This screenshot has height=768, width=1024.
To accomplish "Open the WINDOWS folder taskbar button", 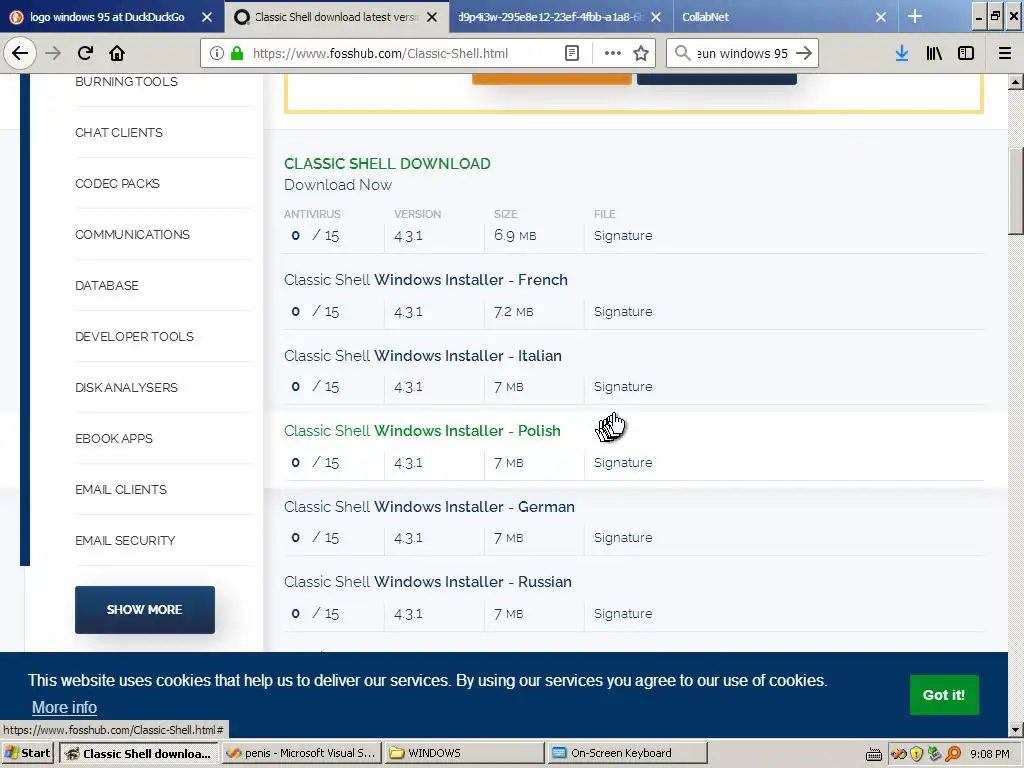I will pos(464,753).
